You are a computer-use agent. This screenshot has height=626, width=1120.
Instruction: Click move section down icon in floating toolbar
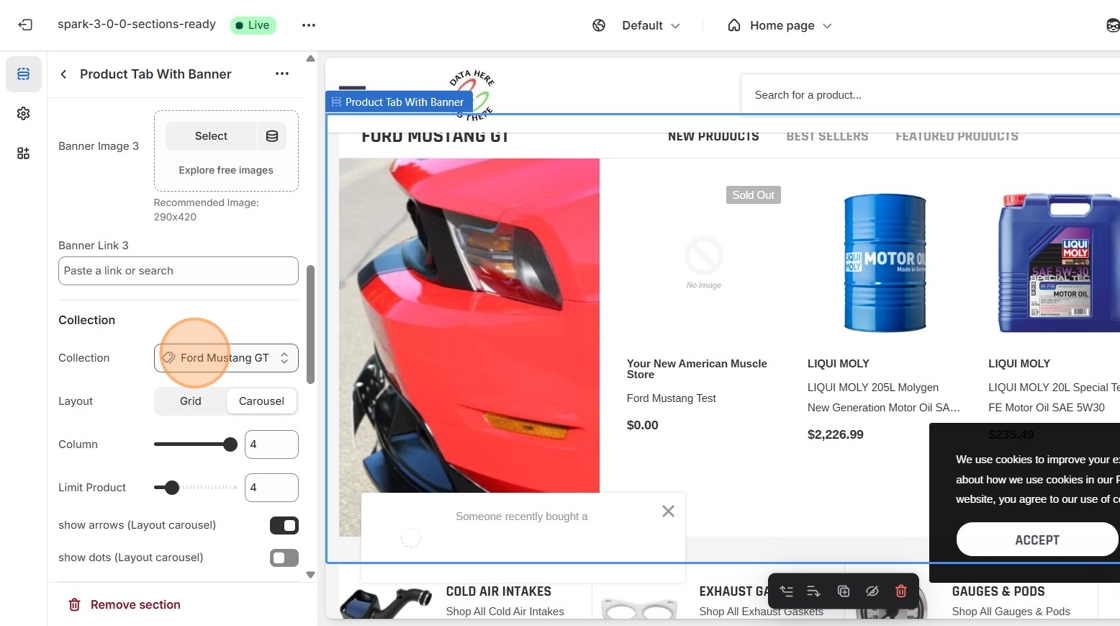814,591
